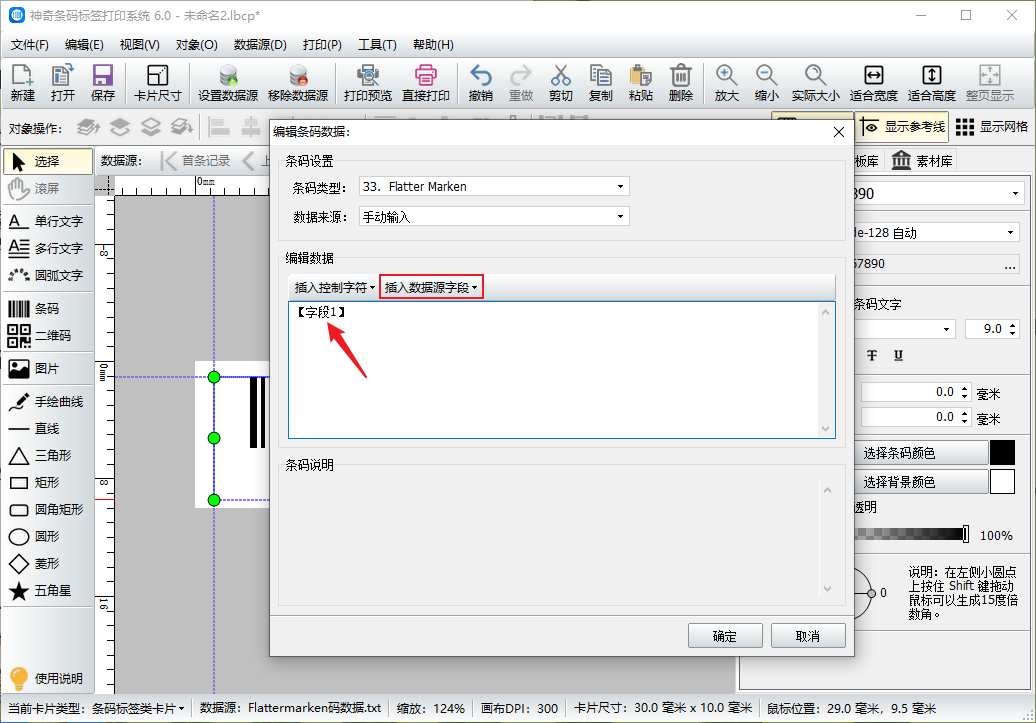Open font size 9.0 stepper
This screenshot has width=1036, height=723.
[1012, 329]
